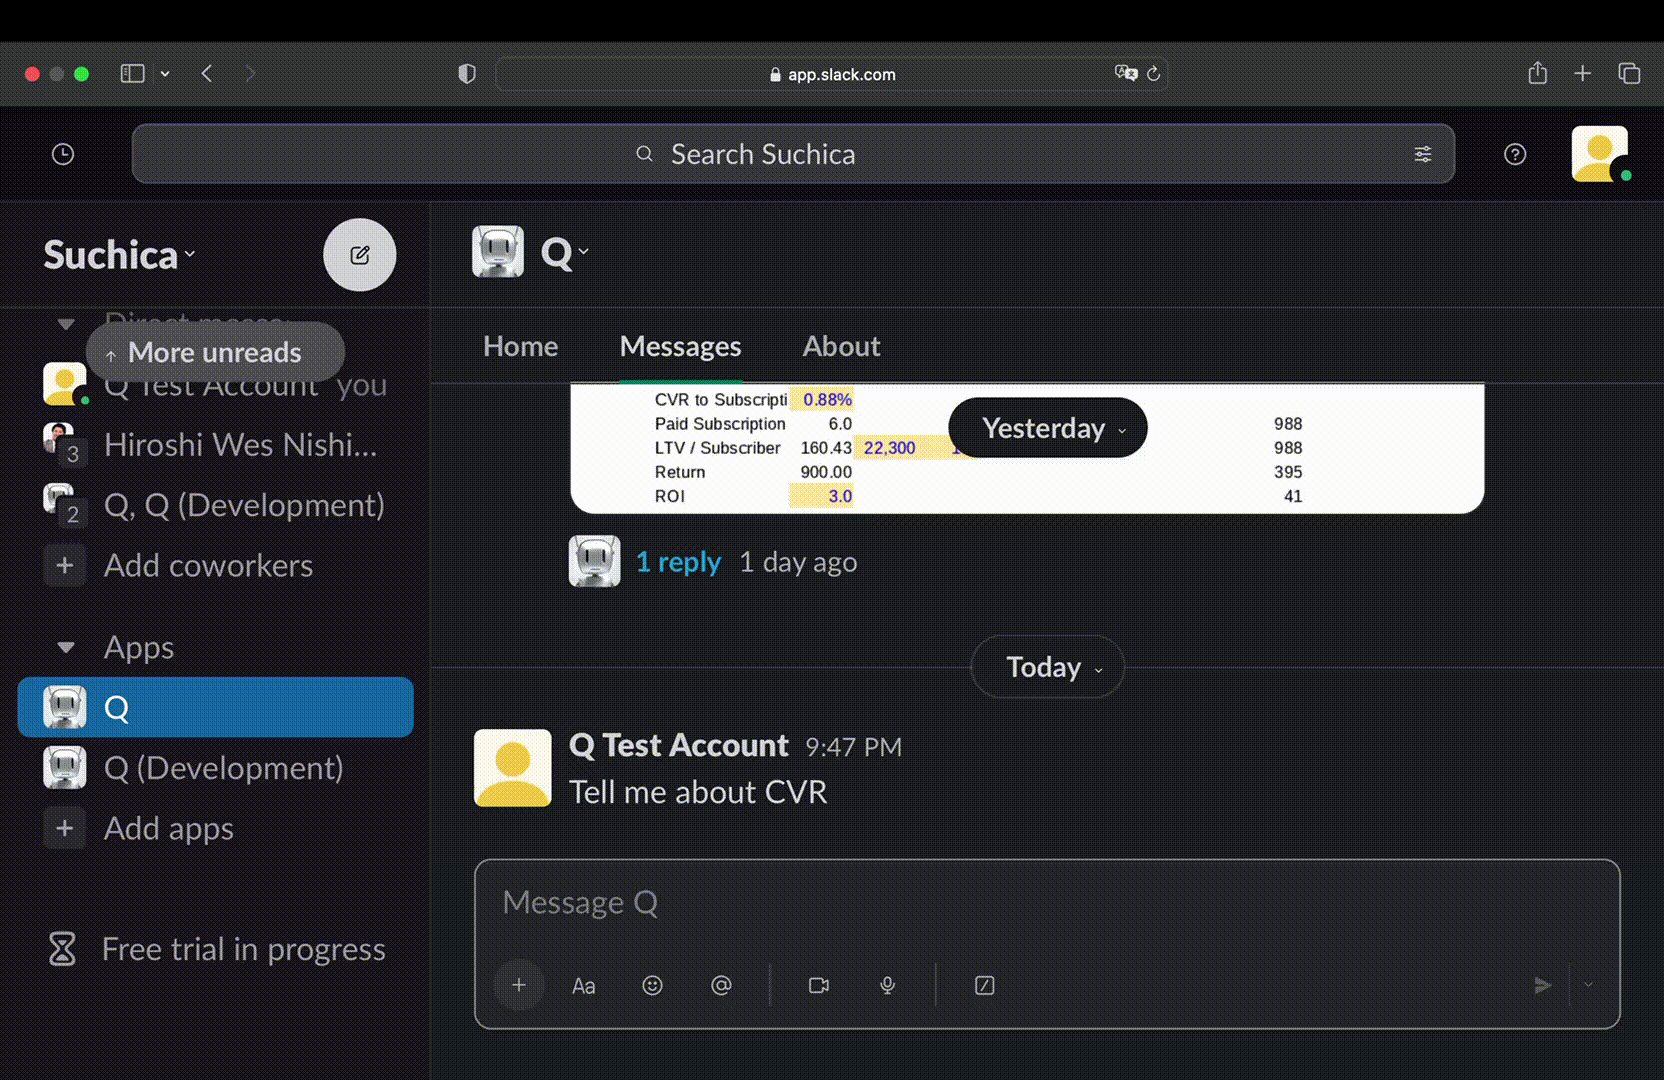Screen dimensions: 1664x1080
Task: Click the slash commands icon in composer
Action: [x=984, y=985]
